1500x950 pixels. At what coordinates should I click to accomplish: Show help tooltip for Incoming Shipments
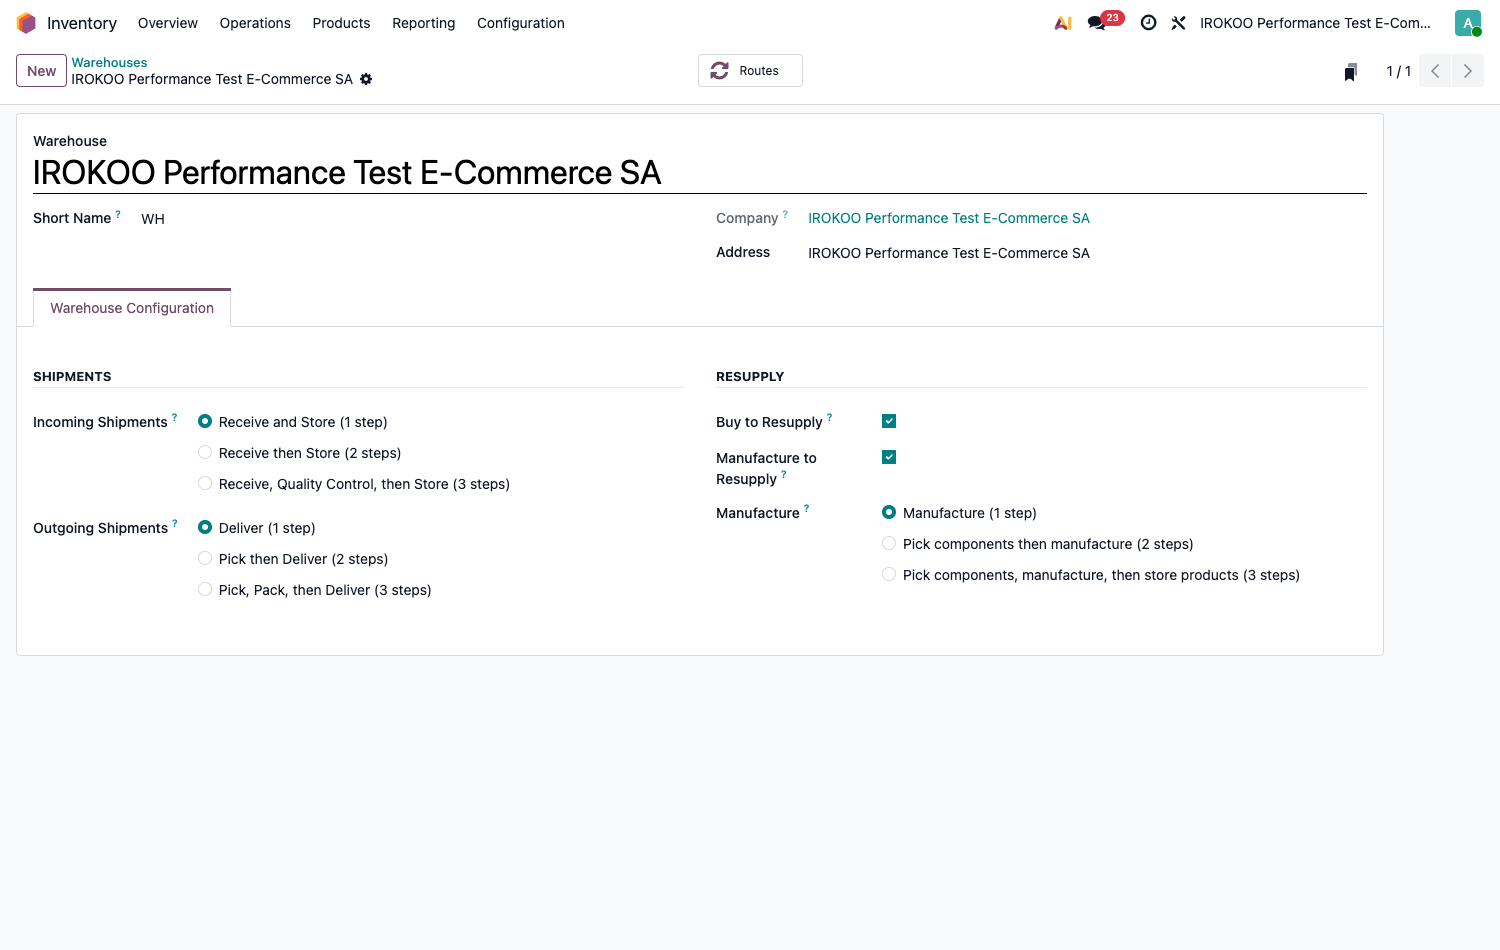pos(174,418)
